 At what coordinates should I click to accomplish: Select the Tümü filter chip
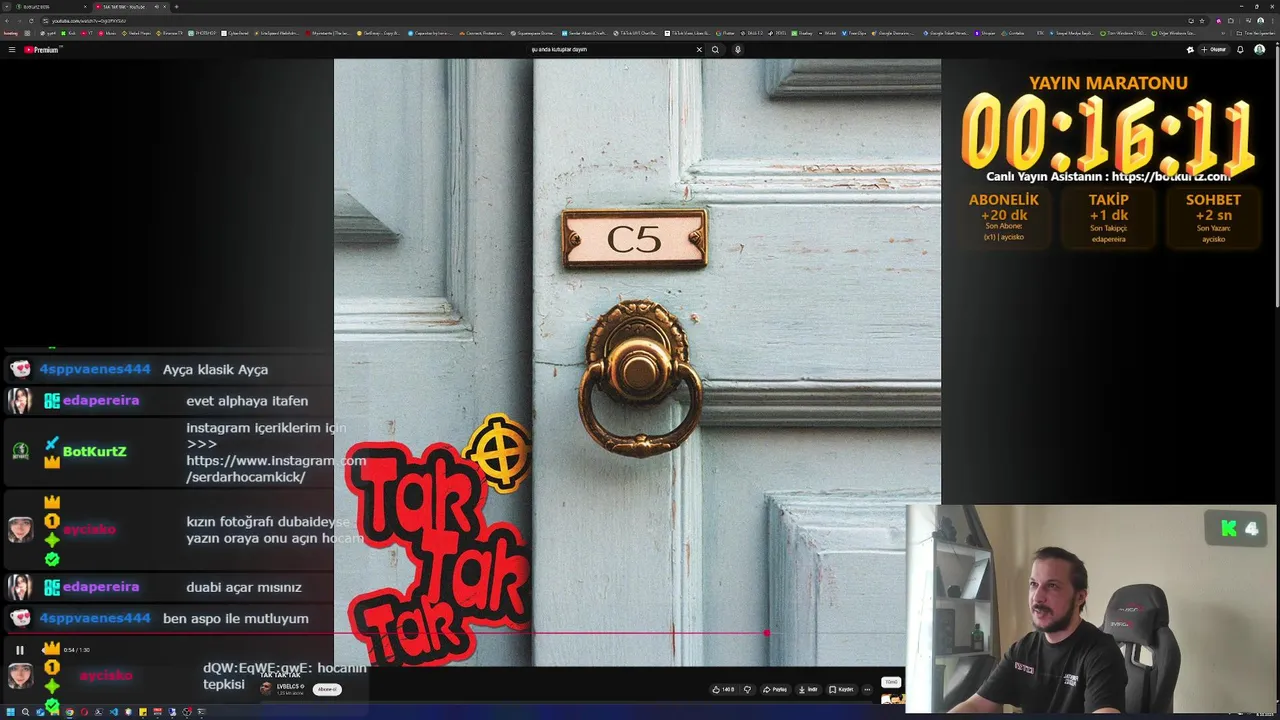(x=891, y=682)
